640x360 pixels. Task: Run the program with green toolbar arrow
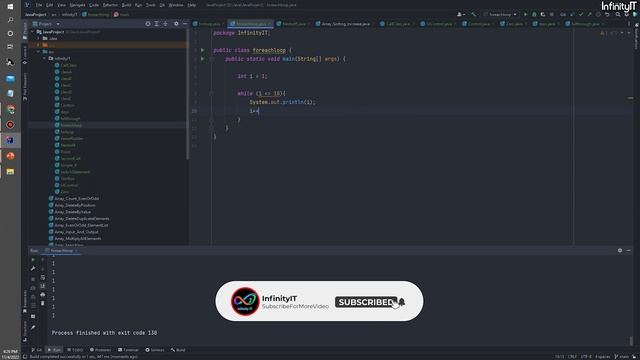525,14
